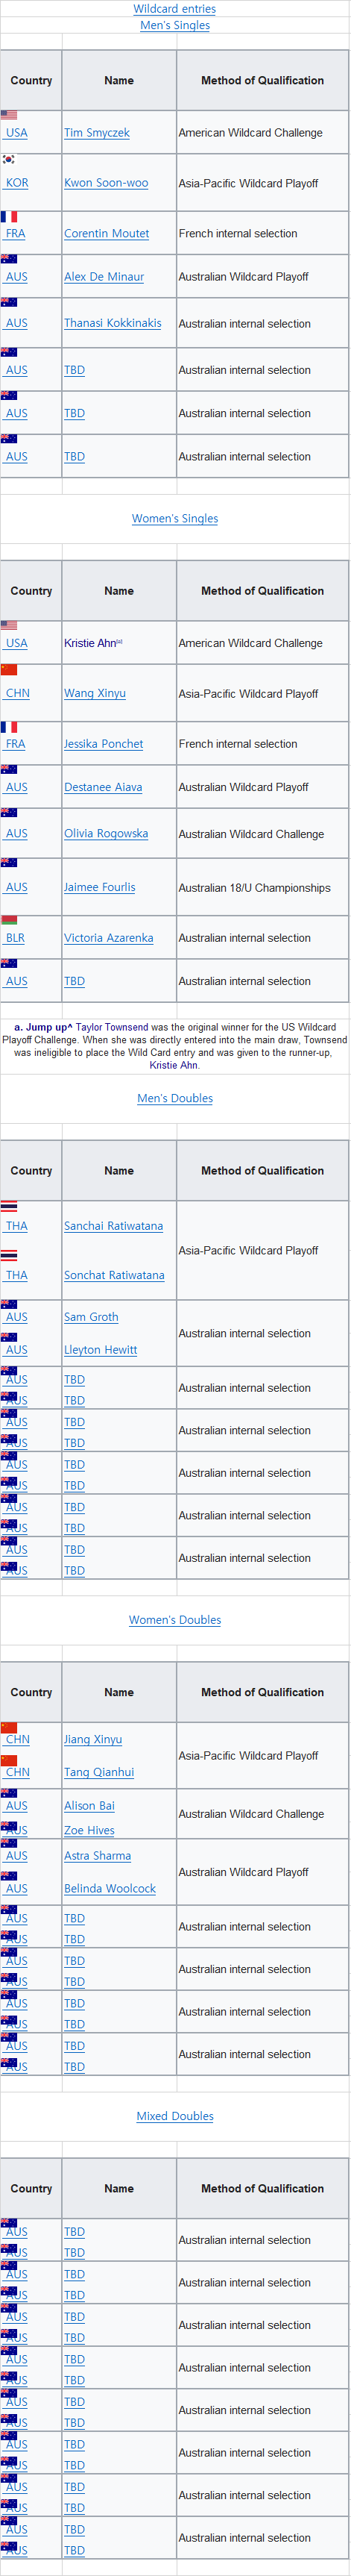Click the Thailand flag beside Sanchai Ratiwatana
Image resolution: width=351 pixels, height=2576 pixels.
tap(9, 1206)
